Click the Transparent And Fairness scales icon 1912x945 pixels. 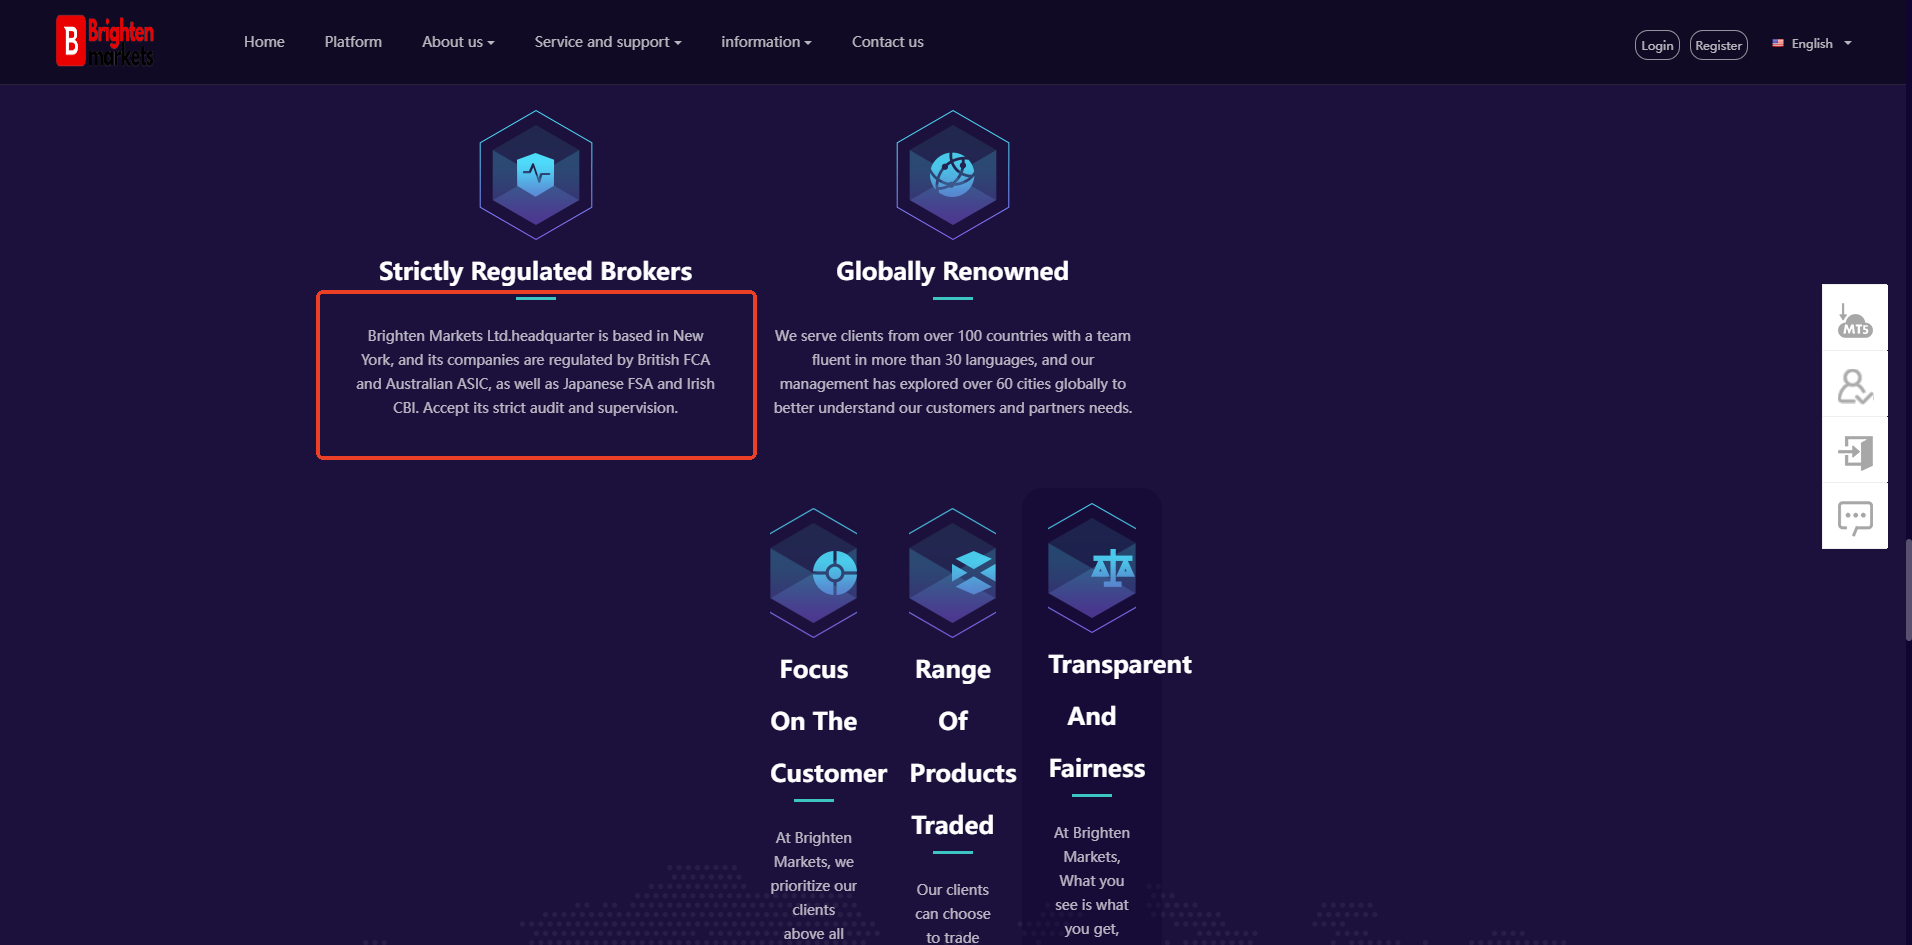[1092, 568]
